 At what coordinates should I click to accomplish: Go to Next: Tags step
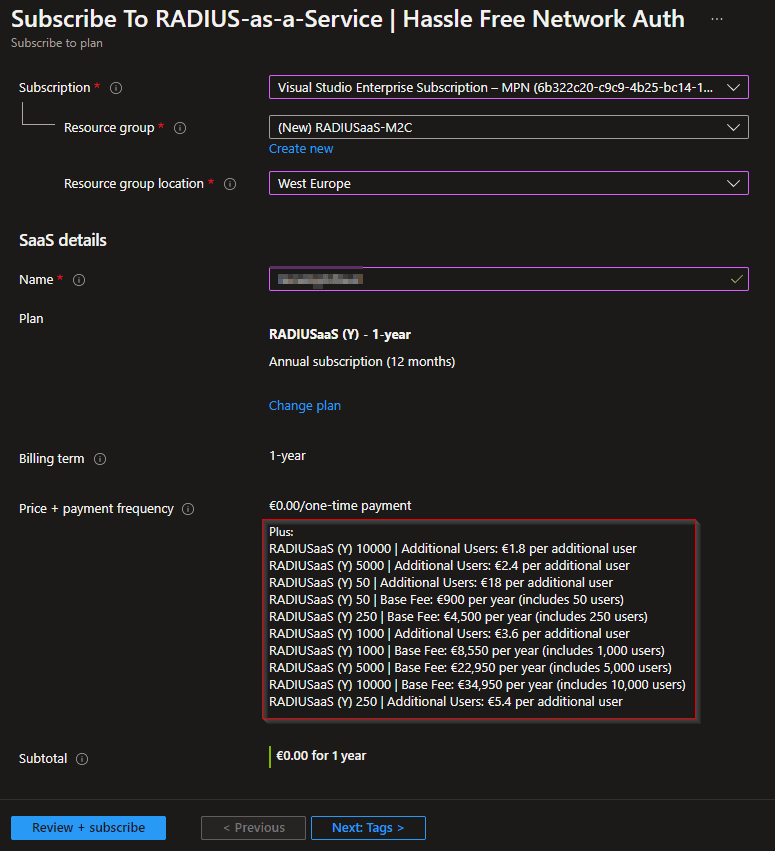[x=368, y=828]
